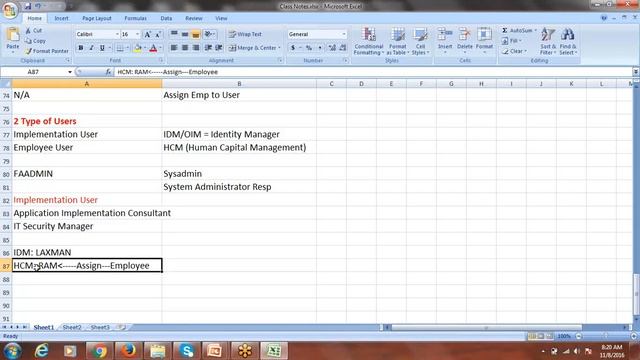Apply the red Font Color A
Screen dimensions: 640x360
click(x=153, y=48)
